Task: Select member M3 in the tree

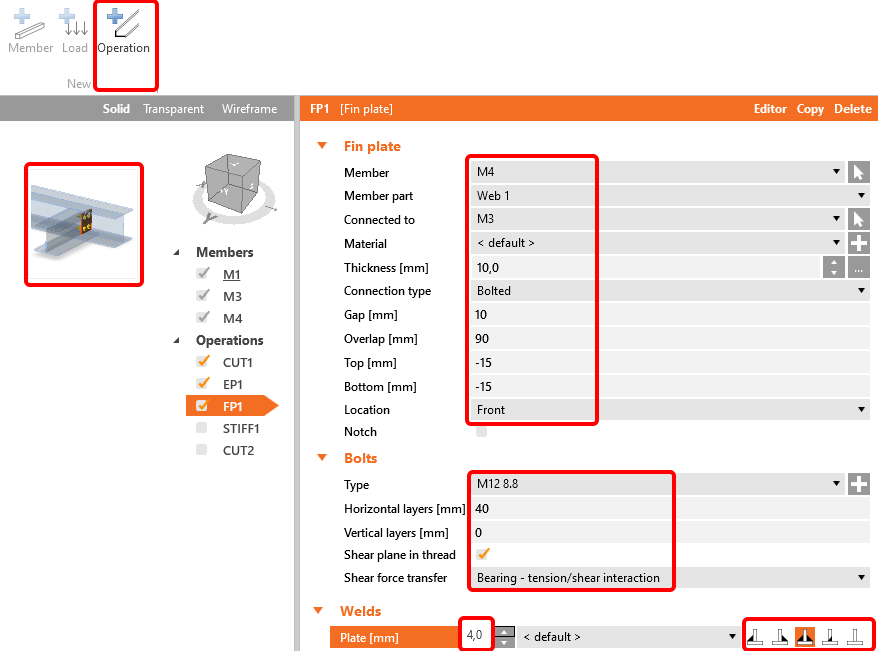Action: (x=232, y=296)
